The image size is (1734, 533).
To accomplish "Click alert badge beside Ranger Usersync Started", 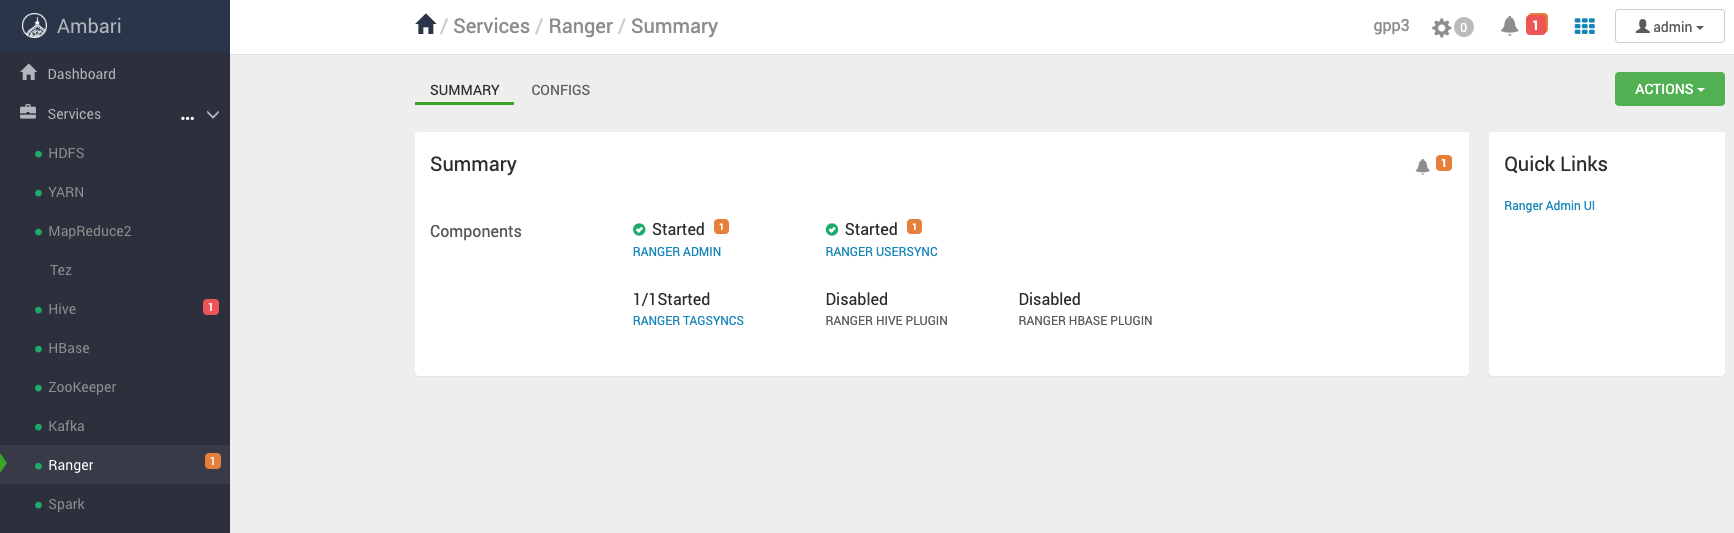I will tap(915, 227).
